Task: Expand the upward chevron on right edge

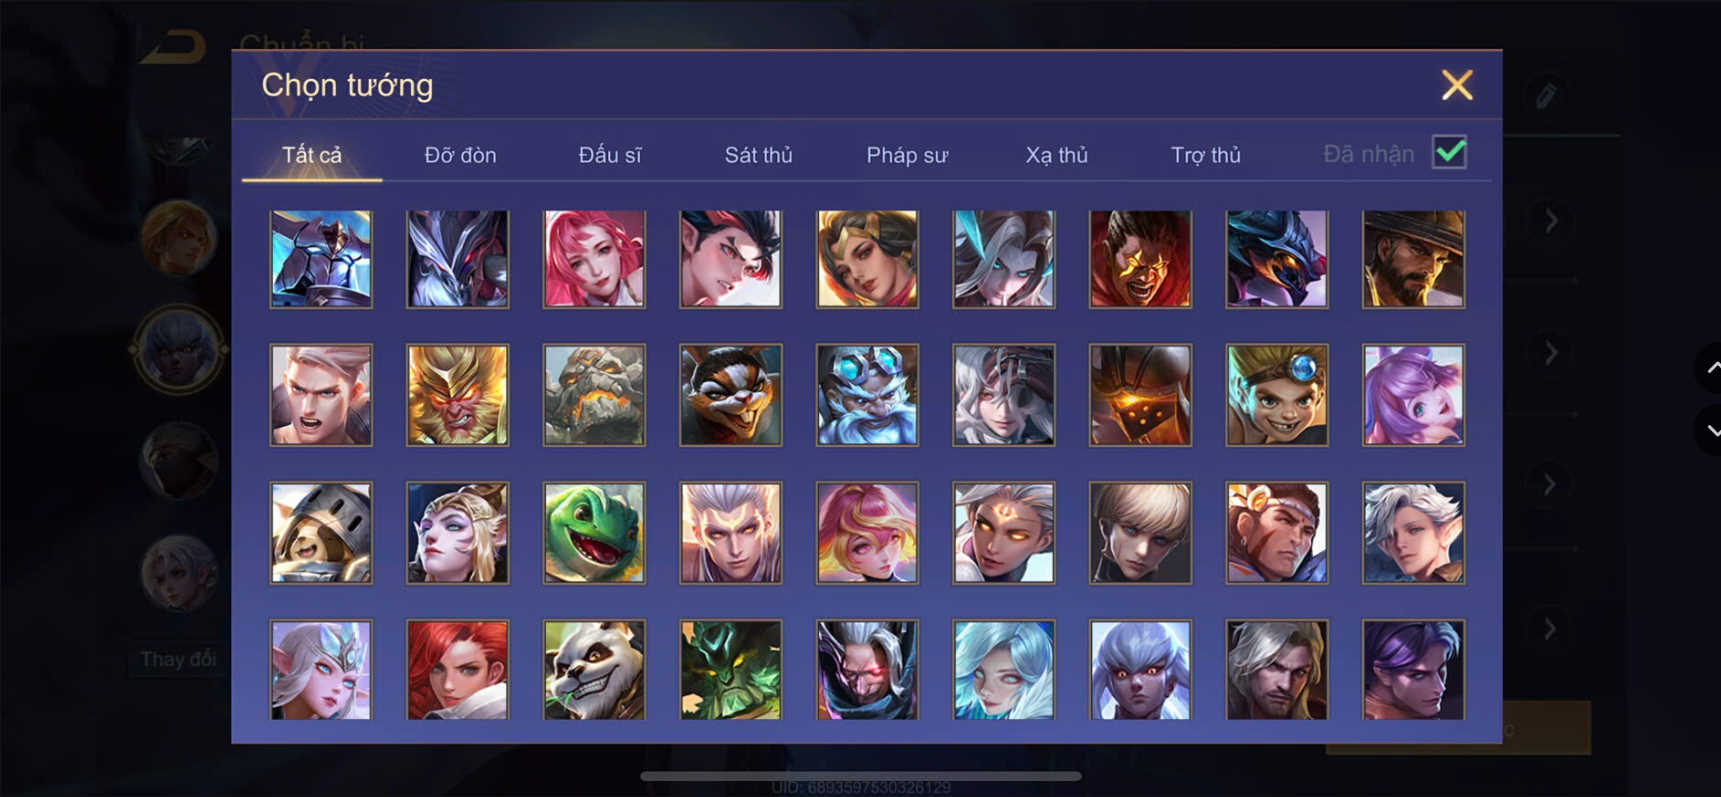Action: click(x=1711, y=368)
